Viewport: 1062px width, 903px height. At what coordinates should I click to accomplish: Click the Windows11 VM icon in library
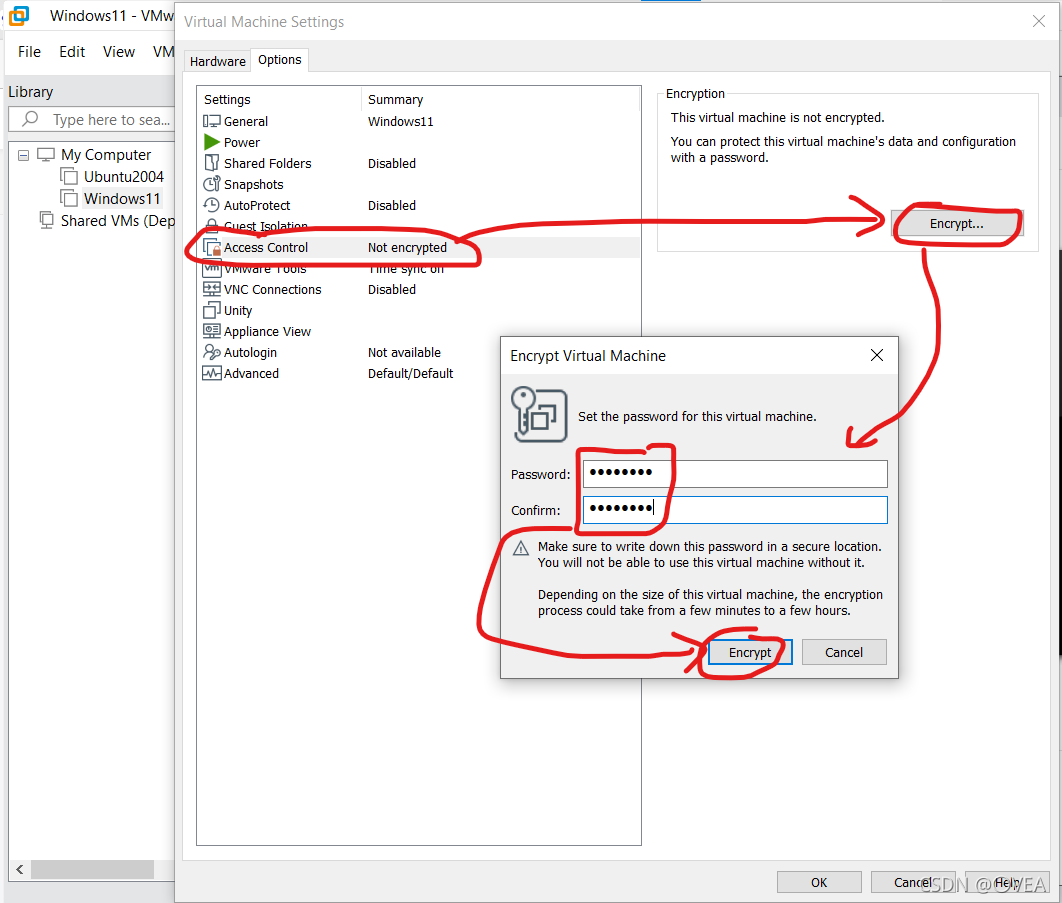tap(68, 198)
